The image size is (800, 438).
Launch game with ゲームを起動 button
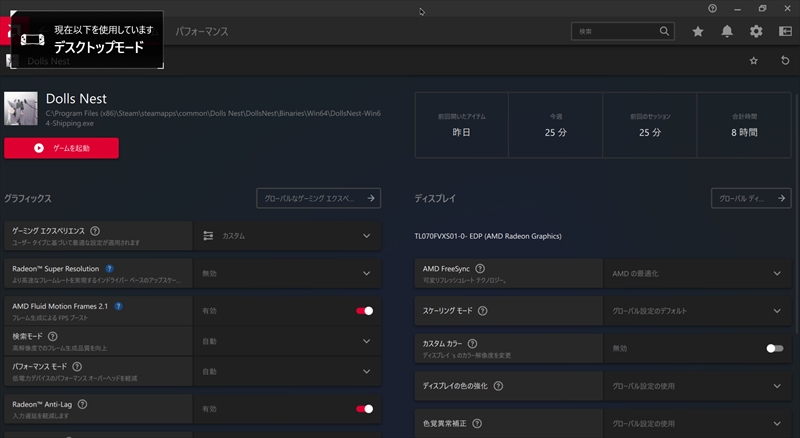[x=61, y=148]
